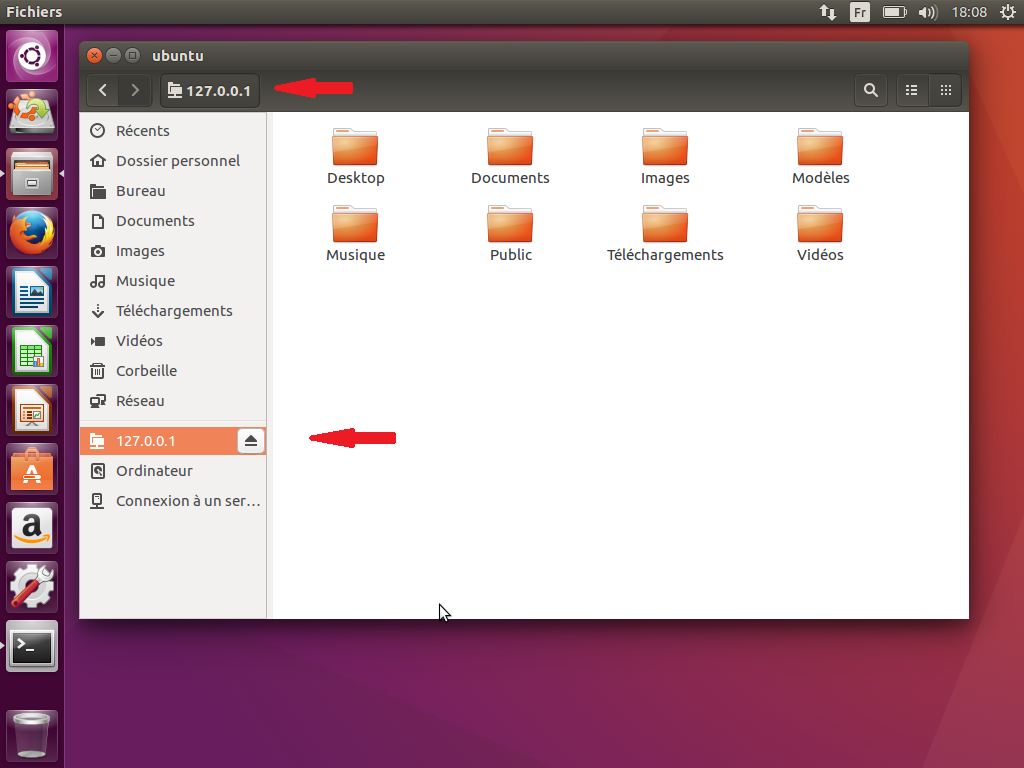
Task: Click the search magnifier icon in toolbar
Action: coord(871,90)
